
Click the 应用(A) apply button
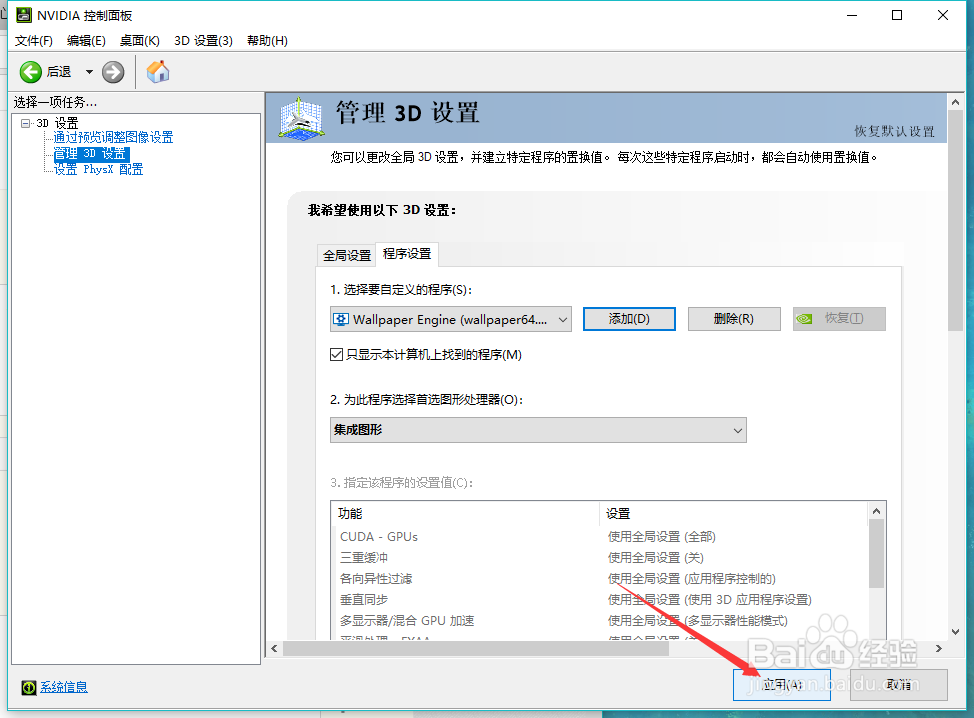pyautogui.click(x=781, y=685)
